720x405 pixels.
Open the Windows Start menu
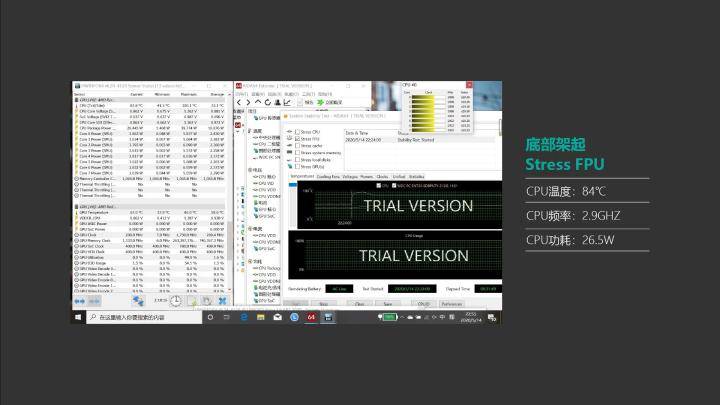pos(78,317)
